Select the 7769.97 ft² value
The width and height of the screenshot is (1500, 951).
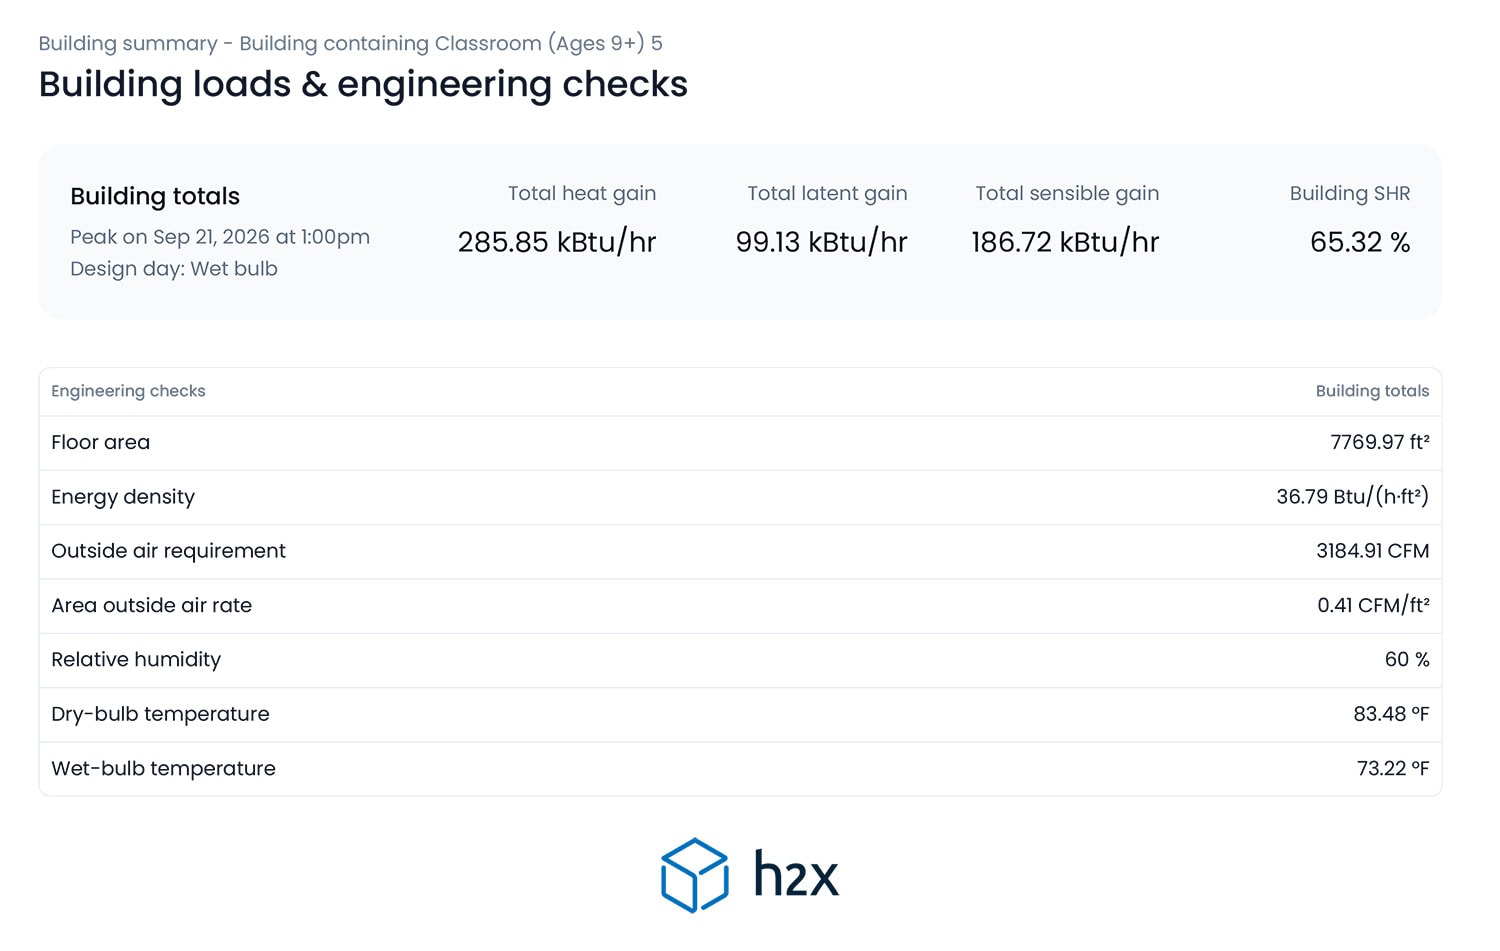pyautogui.click(x=1380, y=442)
